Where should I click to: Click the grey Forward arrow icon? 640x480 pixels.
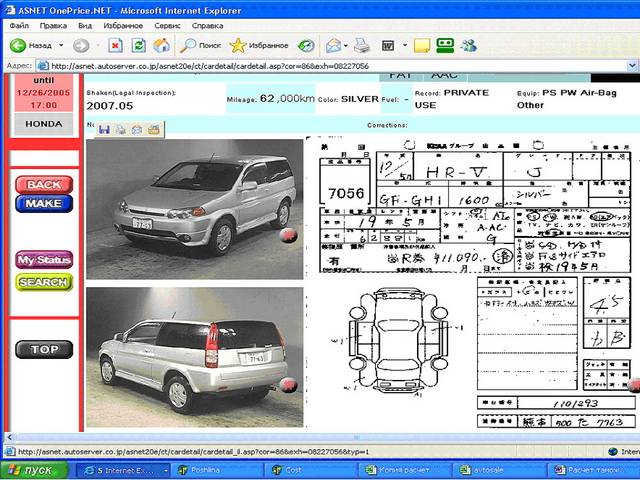pos(81,45)
